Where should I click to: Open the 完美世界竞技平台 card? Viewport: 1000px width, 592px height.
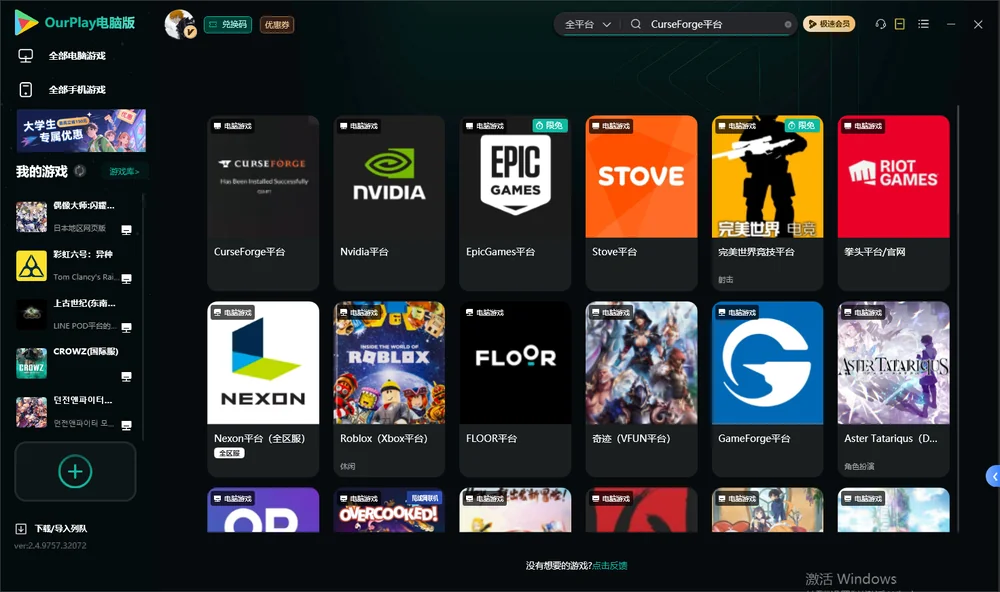(x=767, y=203)
